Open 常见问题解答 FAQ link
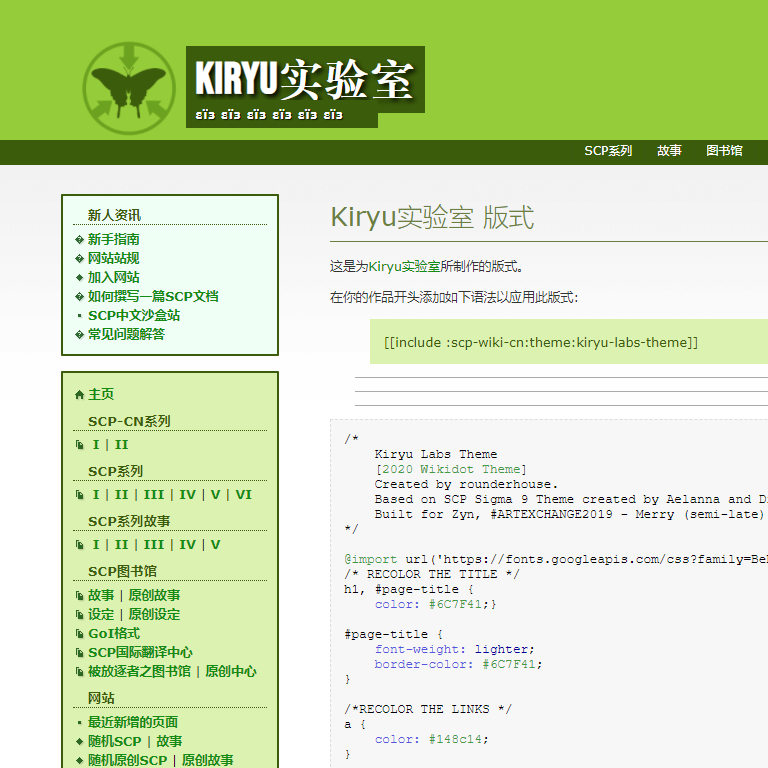The image size is (768, 768). click(126, 334)
